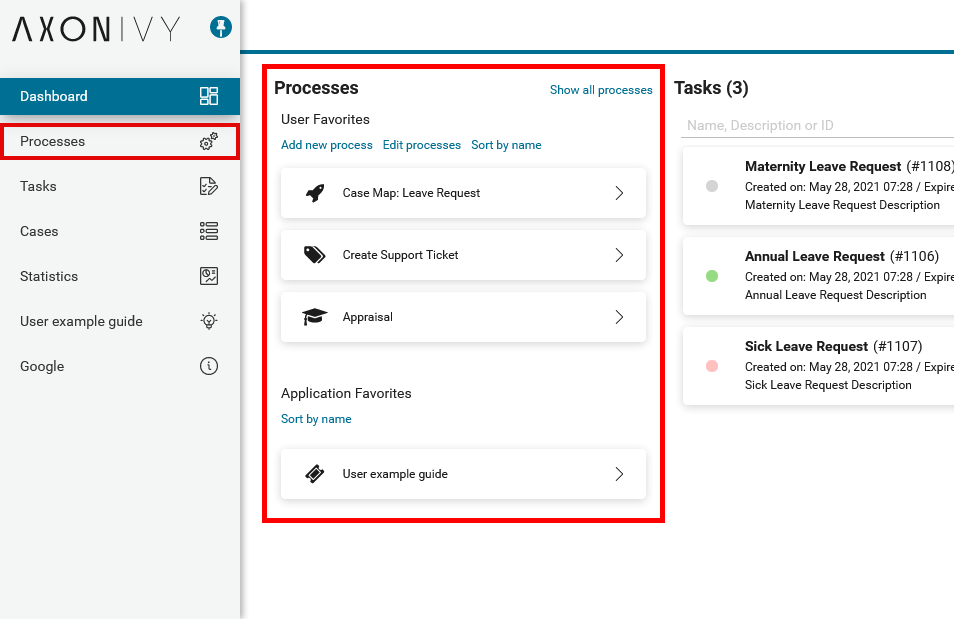The height and width of the screenshot is (619, 954).
Task: Click Show all processes link
Action: [601, 90]
